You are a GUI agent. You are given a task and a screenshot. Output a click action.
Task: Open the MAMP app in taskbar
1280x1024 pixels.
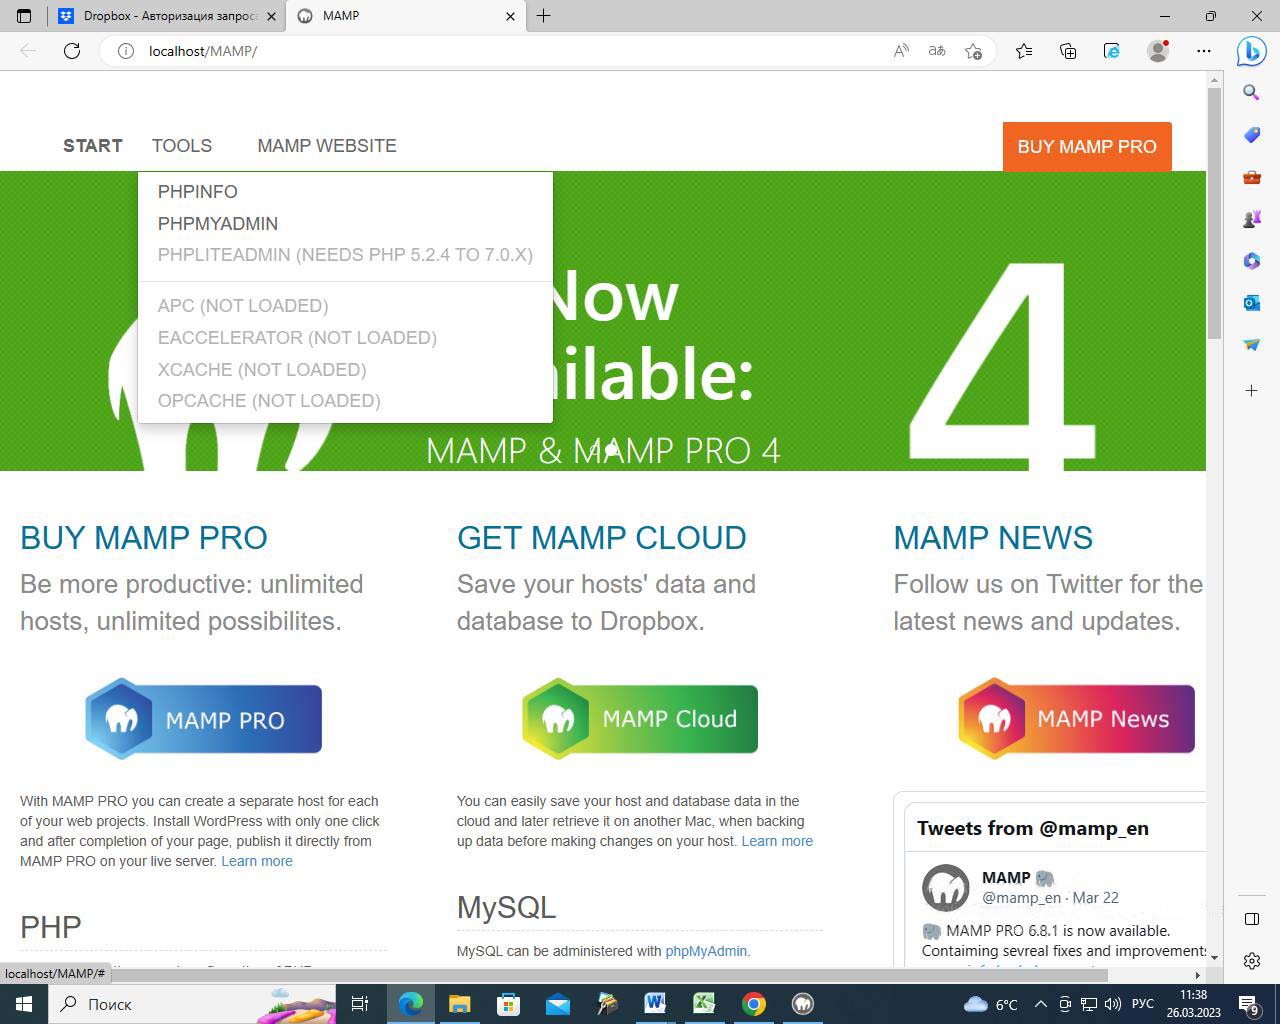(802, 1004)
